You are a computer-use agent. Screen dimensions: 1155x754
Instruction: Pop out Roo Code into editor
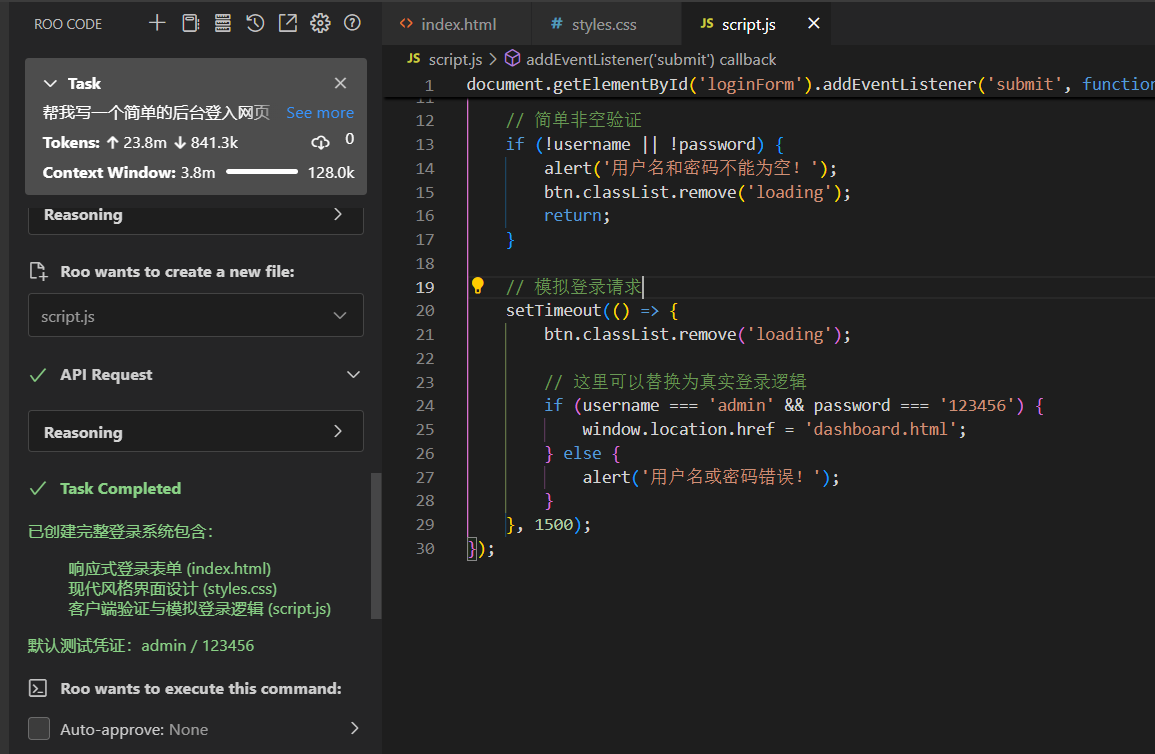tap(287, 23)
